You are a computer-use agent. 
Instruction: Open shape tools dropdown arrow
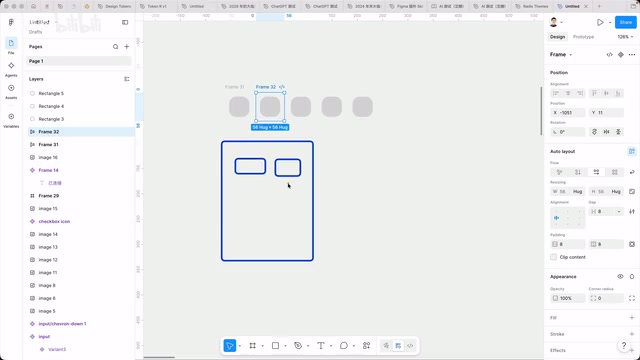(285, 346)
